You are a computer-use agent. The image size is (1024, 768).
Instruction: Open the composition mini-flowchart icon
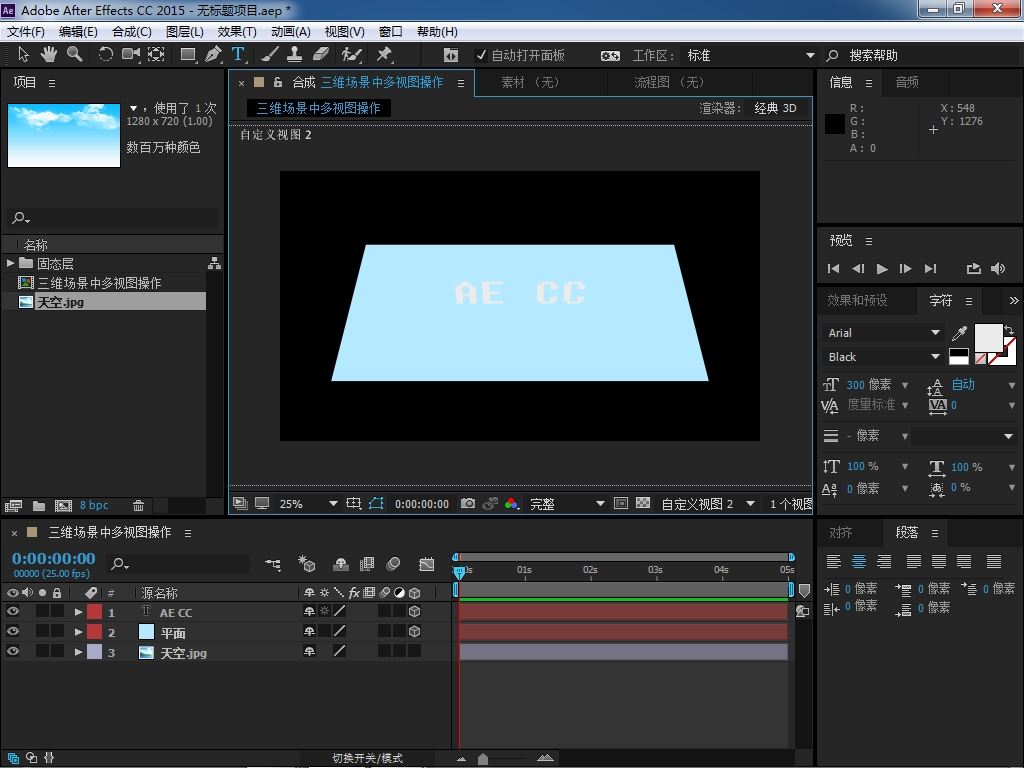(273, 564)
